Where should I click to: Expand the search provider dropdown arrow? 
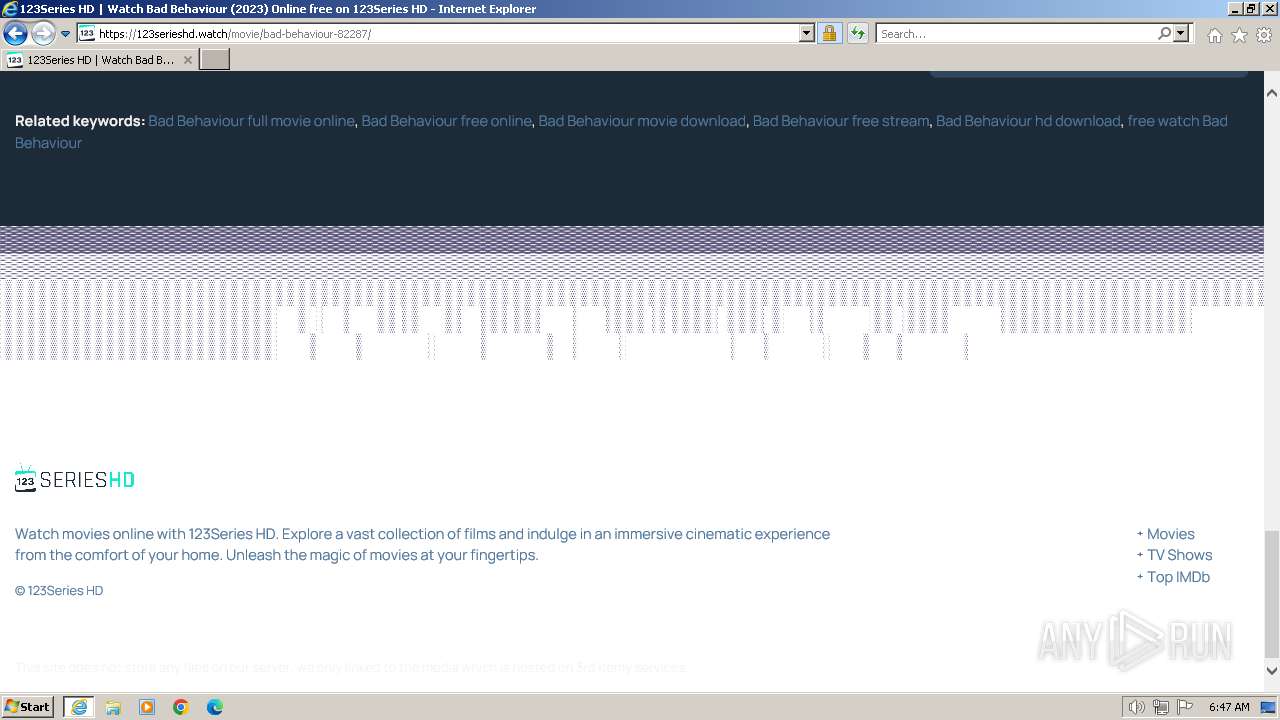point(1181,34)
